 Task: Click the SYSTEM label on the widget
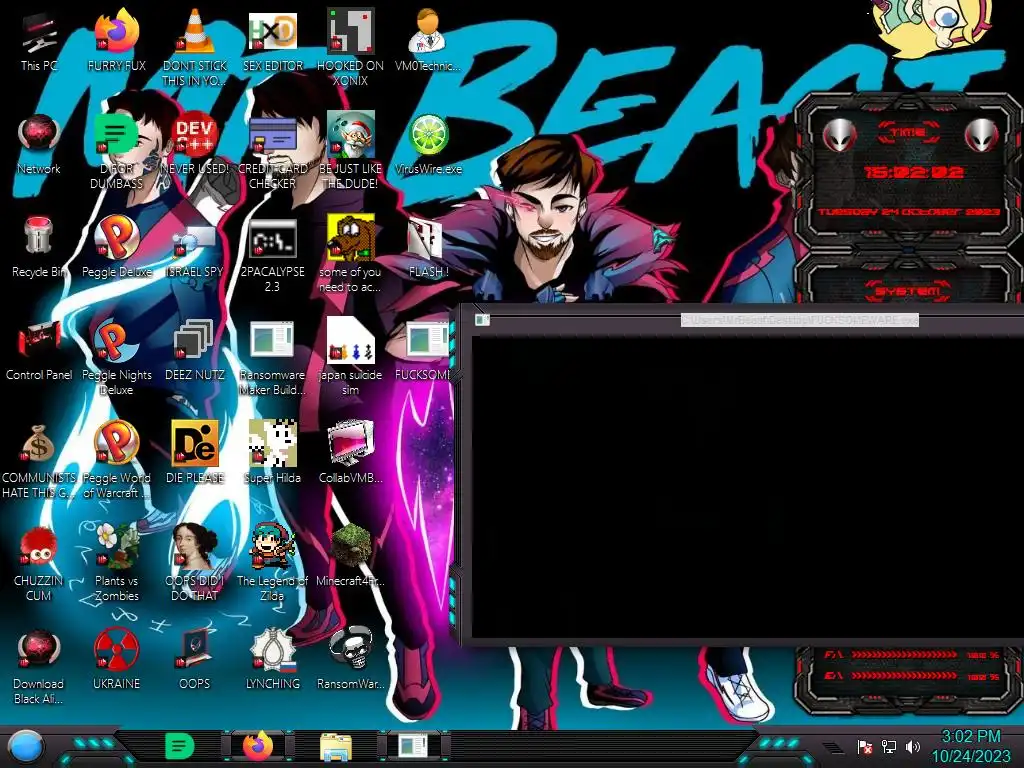908,291
